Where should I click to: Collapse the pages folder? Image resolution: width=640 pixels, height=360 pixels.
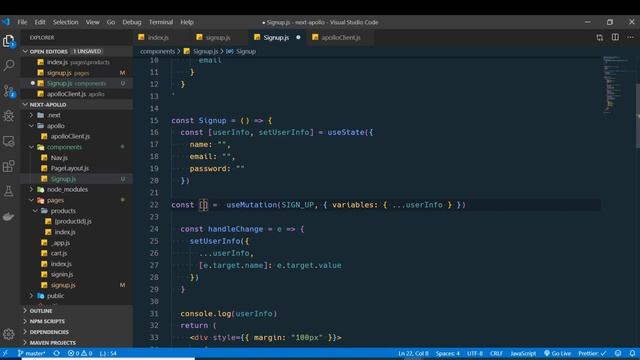(x=55, y=200)
